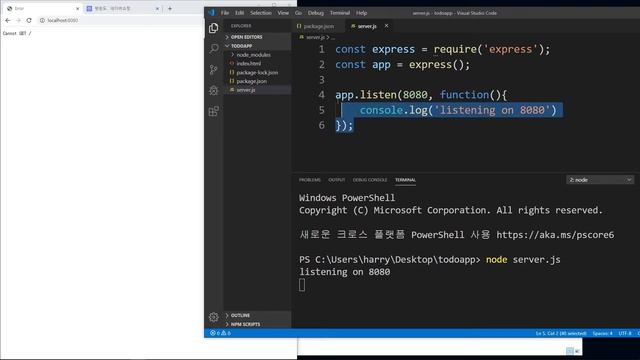Open the Selection menu
This screenshot has height=360, width=640.
tap(261, 13)
